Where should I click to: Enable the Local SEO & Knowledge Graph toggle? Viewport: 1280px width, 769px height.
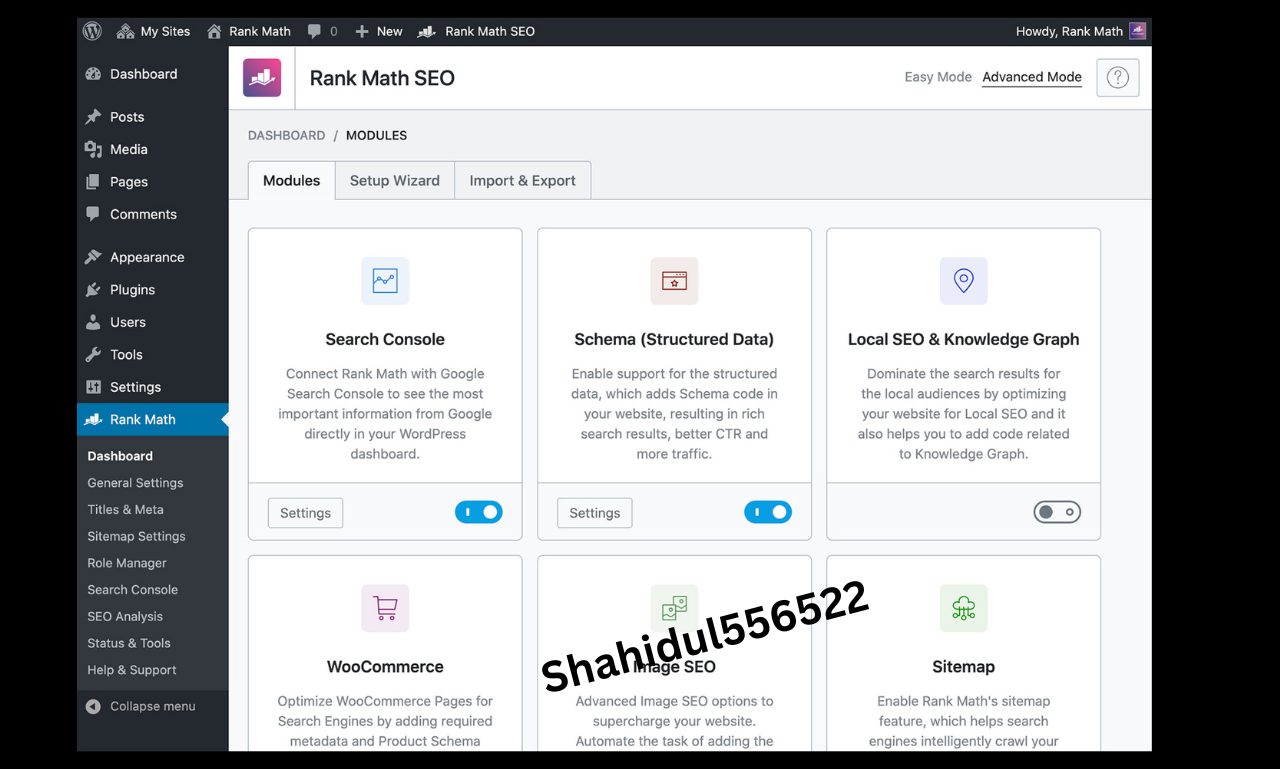(1057, 512)
